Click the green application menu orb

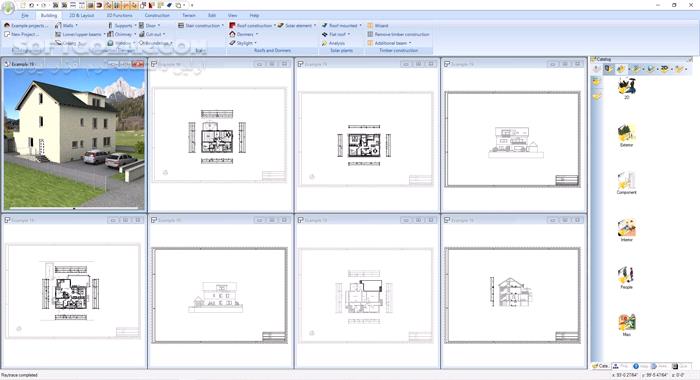coord(8,8)
